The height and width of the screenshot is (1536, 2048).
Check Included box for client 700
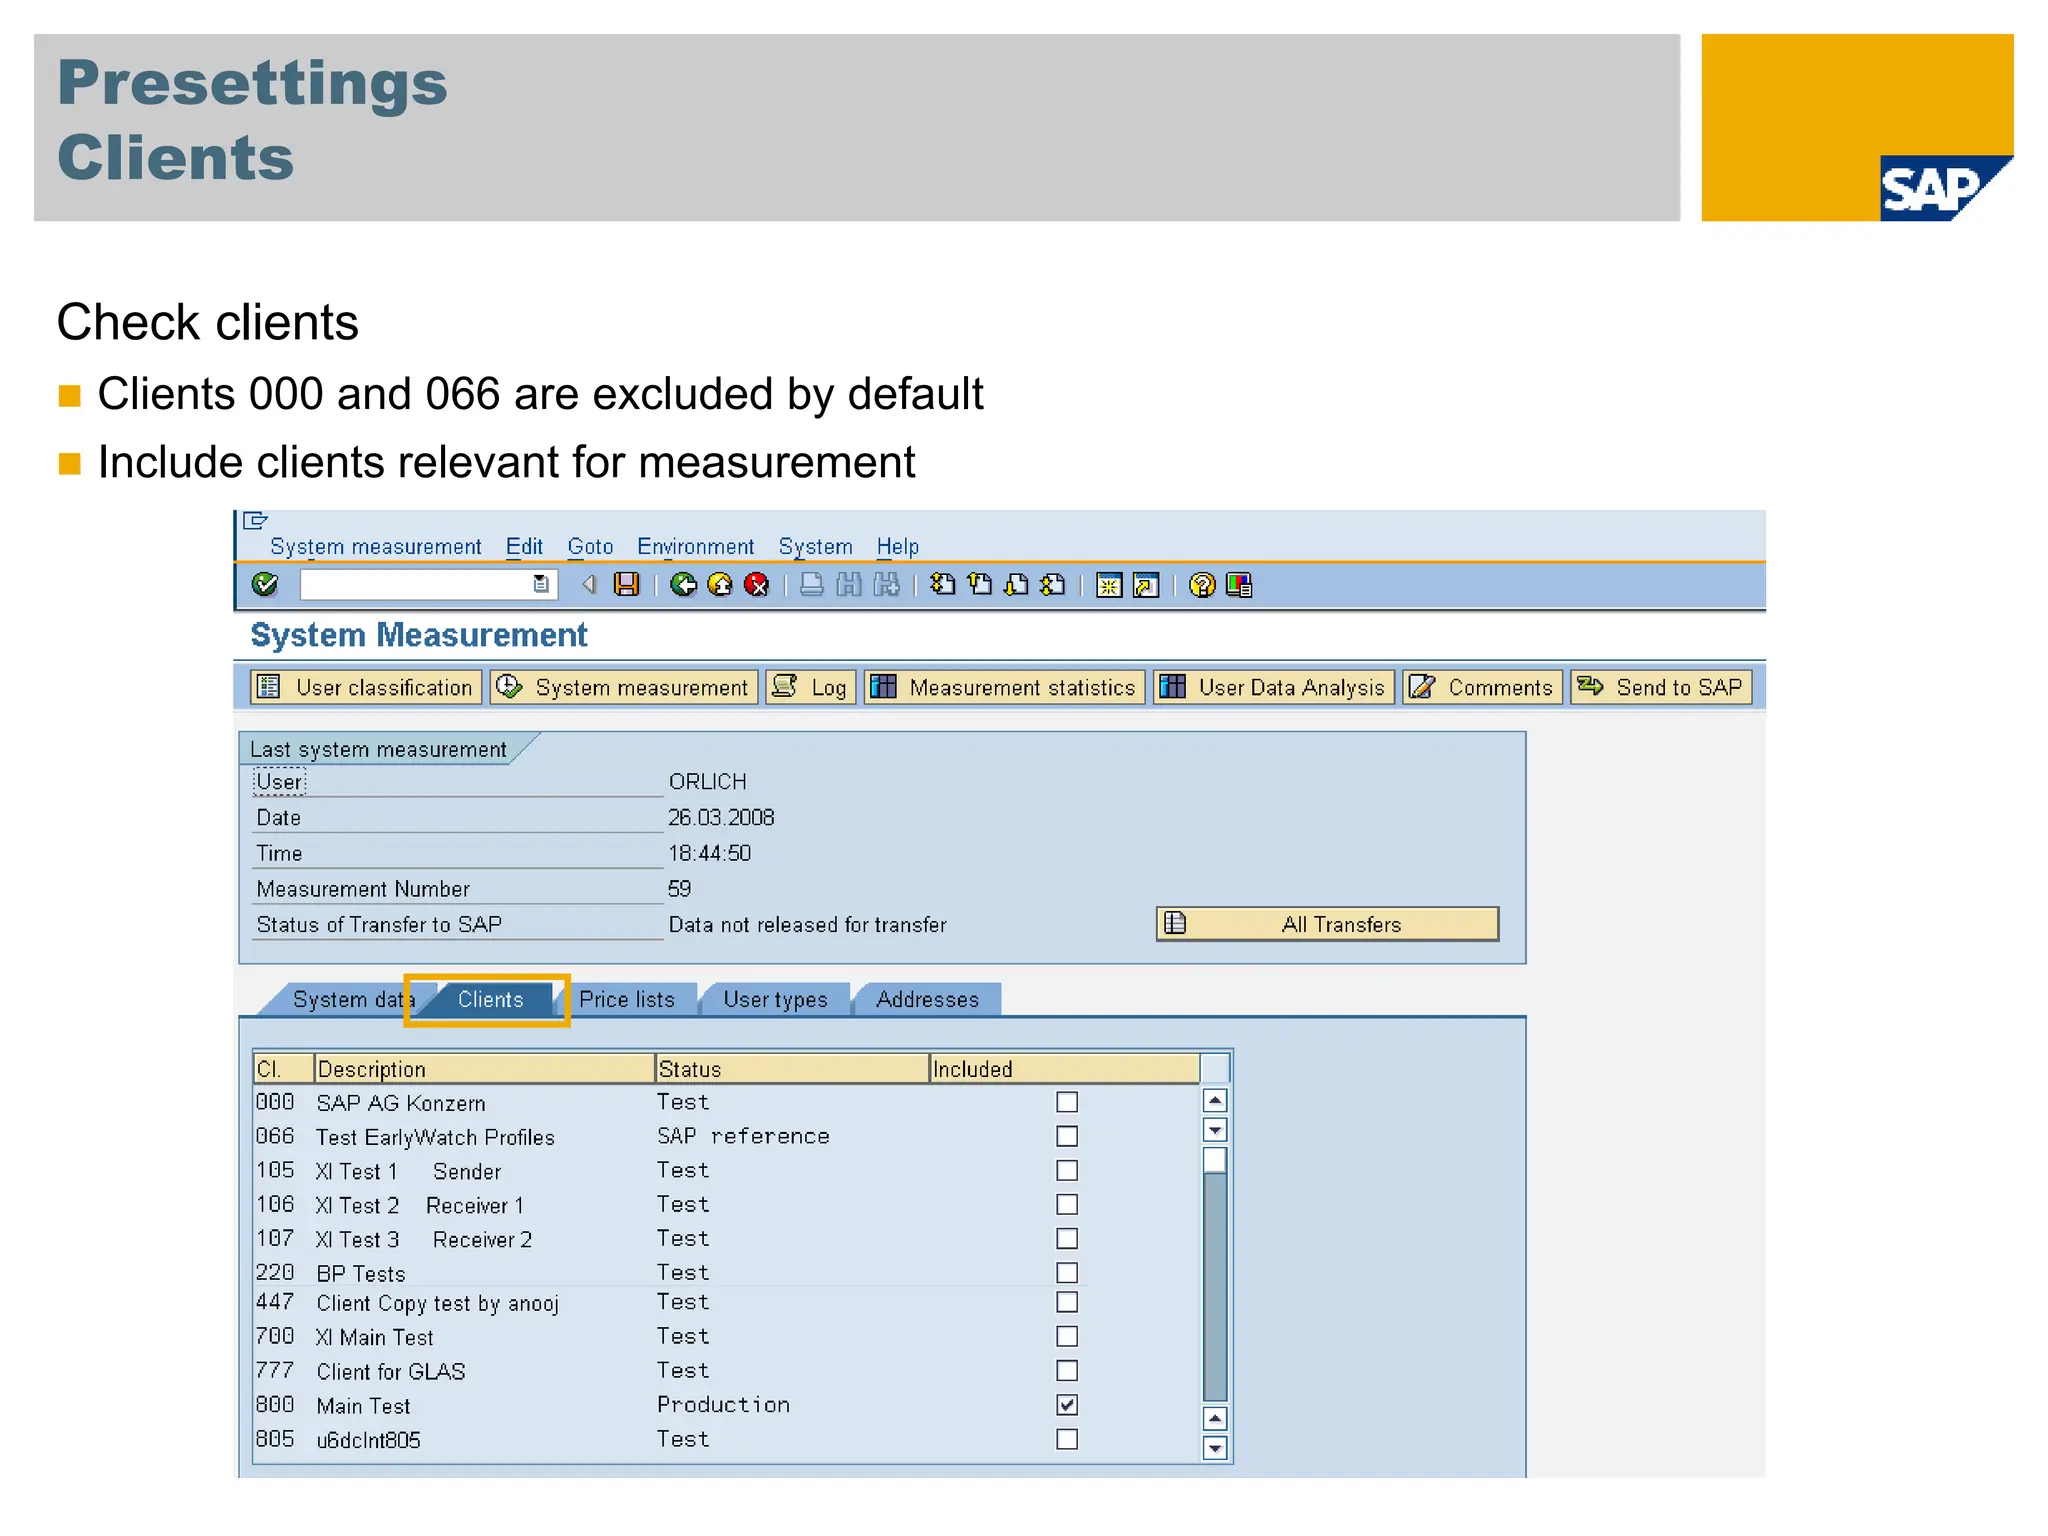click(1067, 1336)
